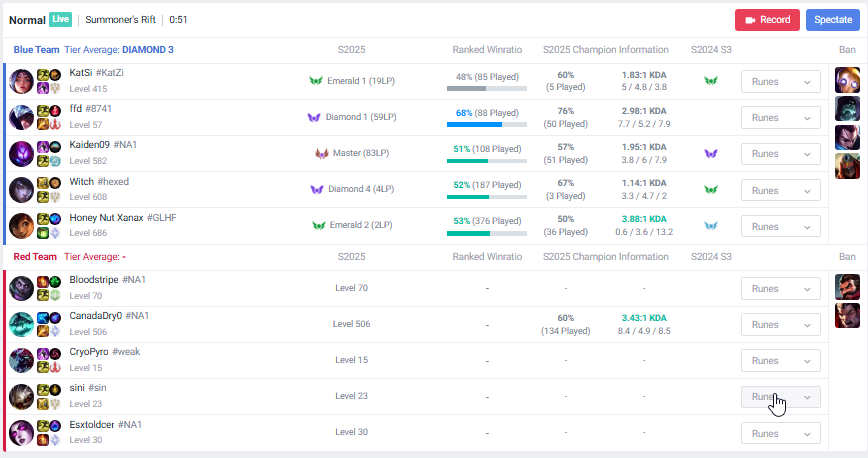Click CanadaDry0's 3.43:1 KDA value

click(644, 318)
